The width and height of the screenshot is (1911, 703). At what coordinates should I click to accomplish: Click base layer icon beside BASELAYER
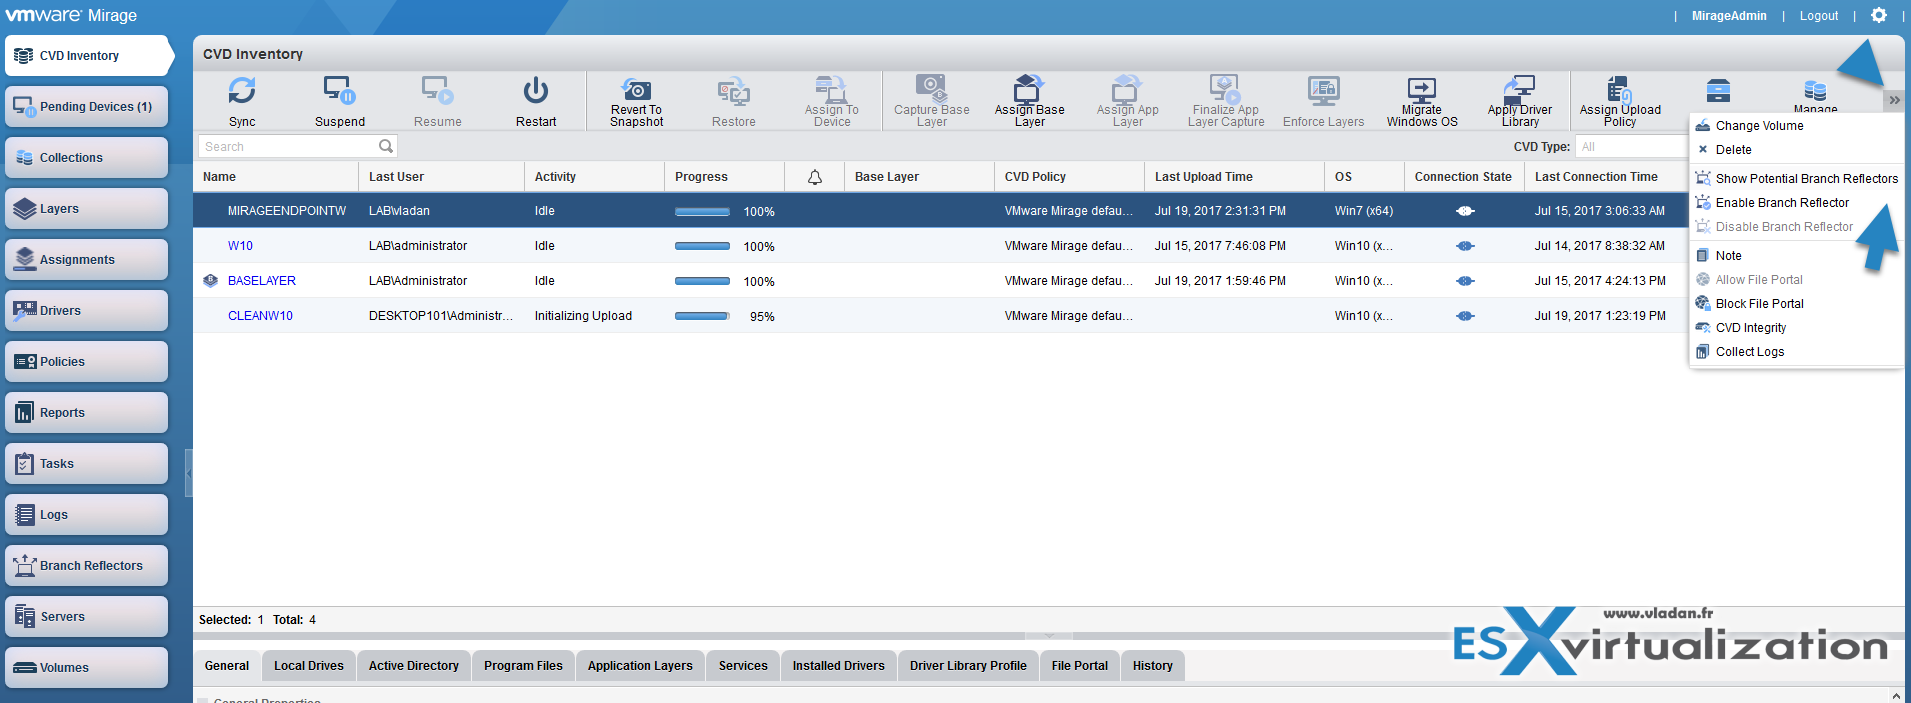click(210, 281)
